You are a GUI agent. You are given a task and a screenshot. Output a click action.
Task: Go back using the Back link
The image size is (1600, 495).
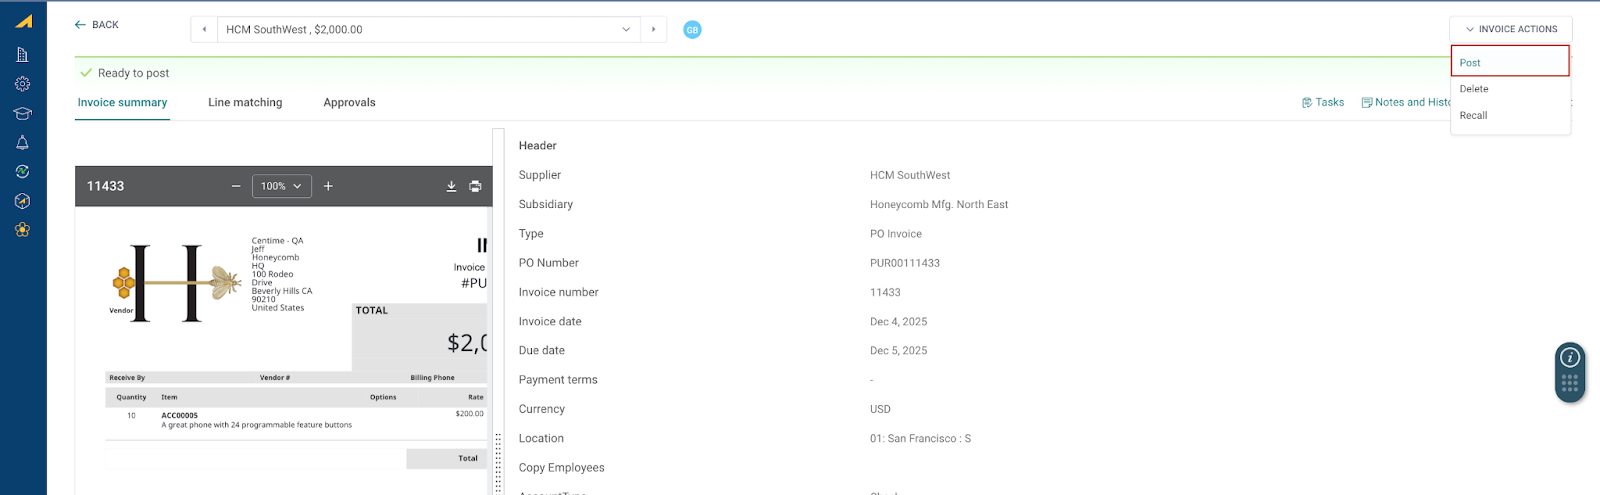pos(97,25)
